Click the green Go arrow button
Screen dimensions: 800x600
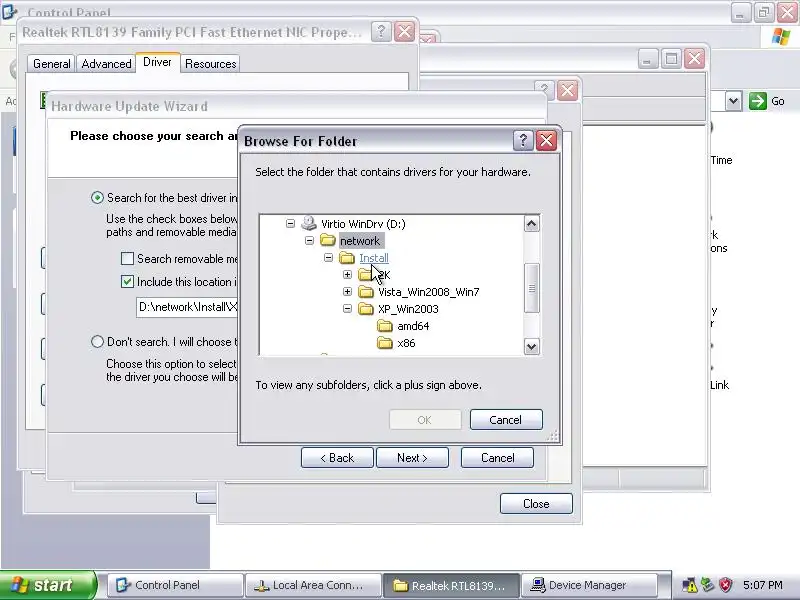[758, 101]
